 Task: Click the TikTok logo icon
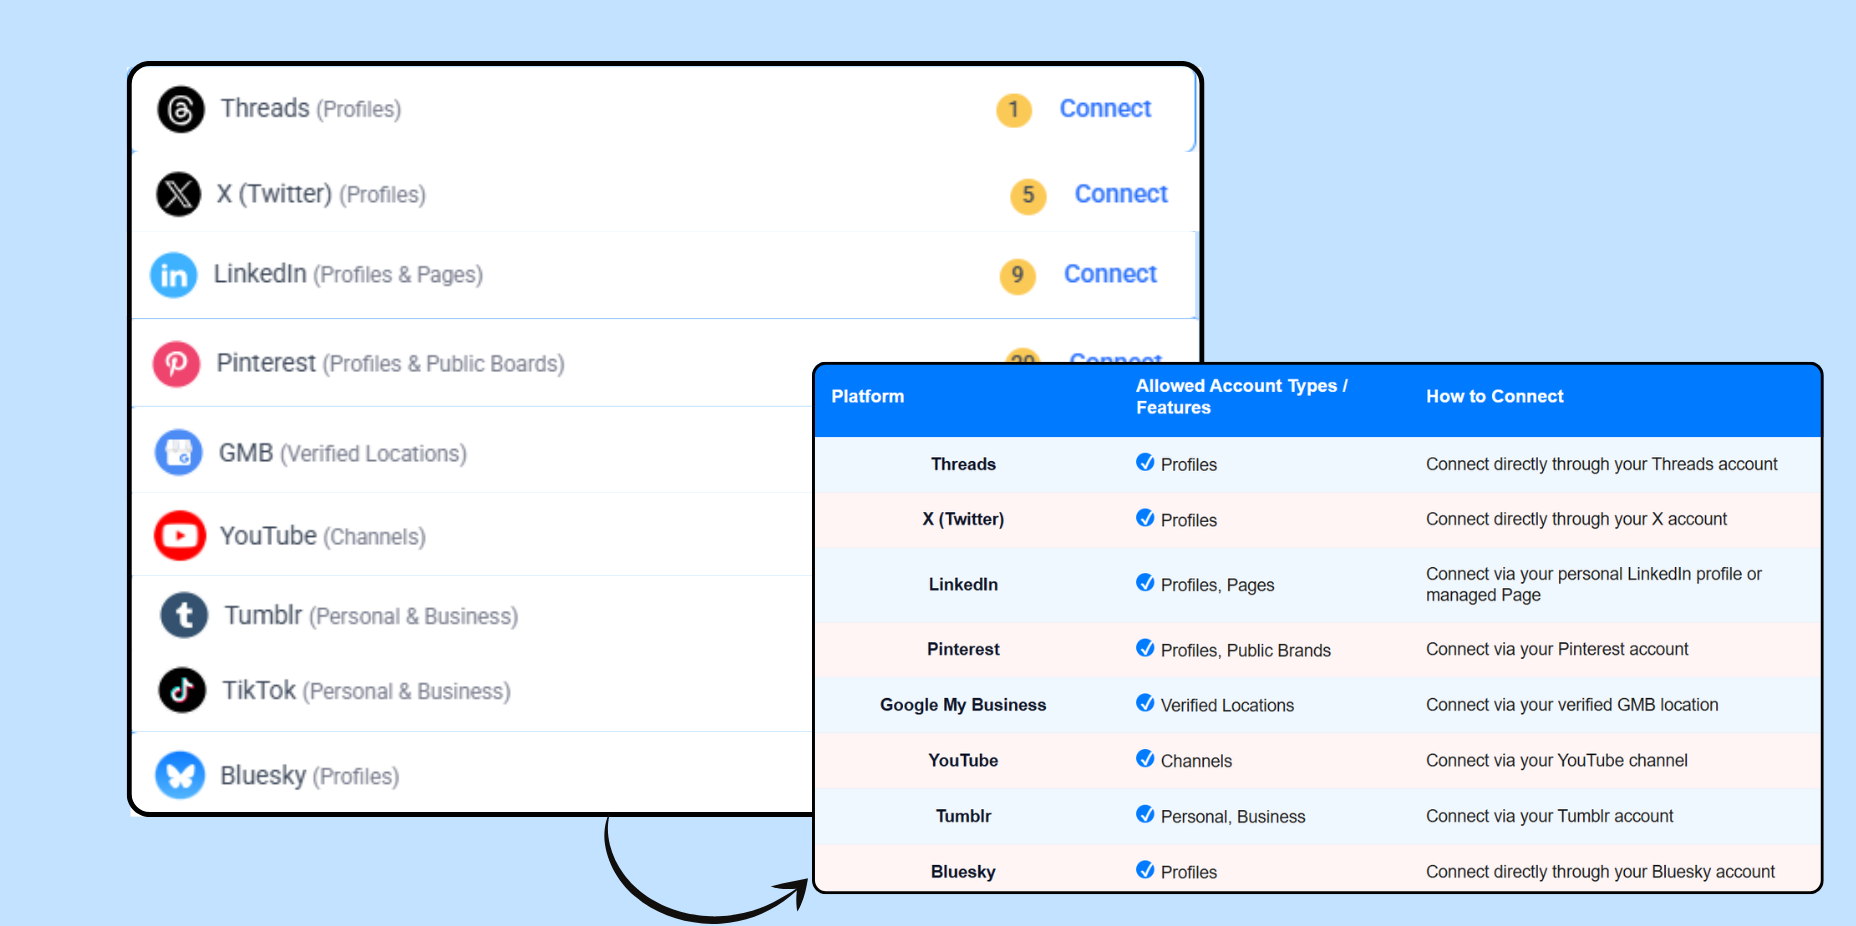(x=182, y=690)
